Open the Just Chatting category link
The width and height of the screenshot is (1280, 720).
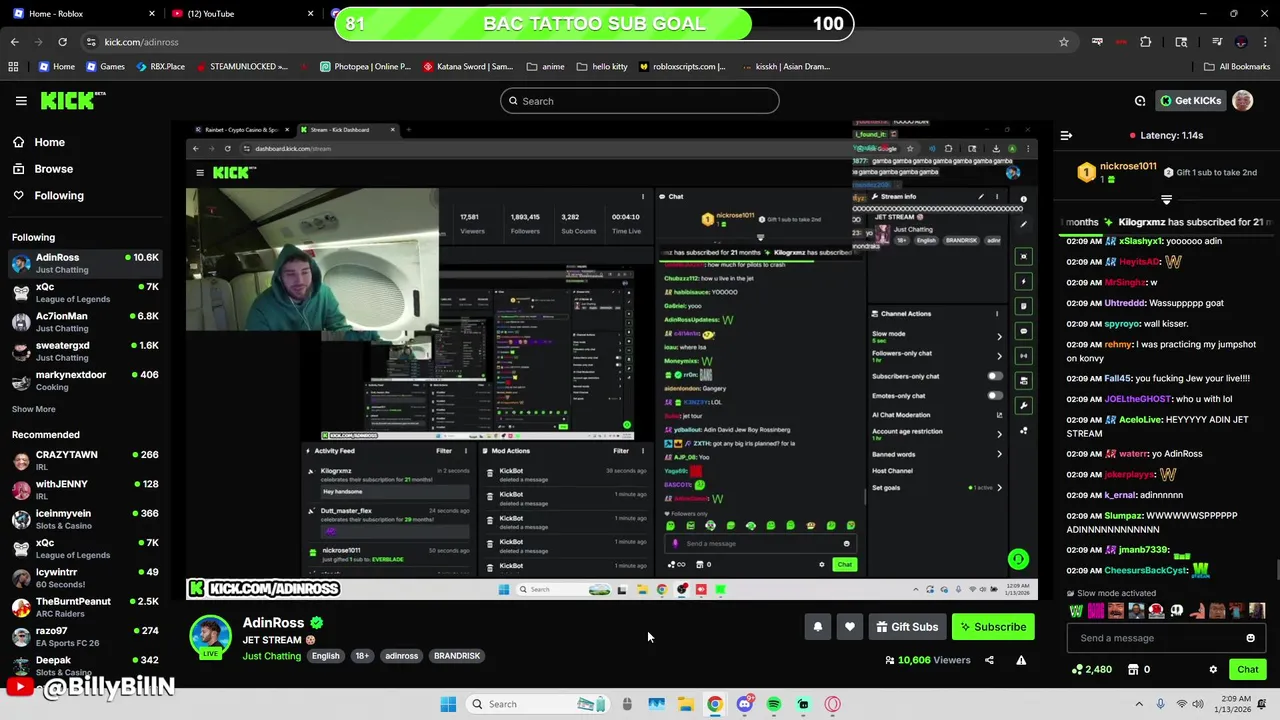(x=271, y=656)
